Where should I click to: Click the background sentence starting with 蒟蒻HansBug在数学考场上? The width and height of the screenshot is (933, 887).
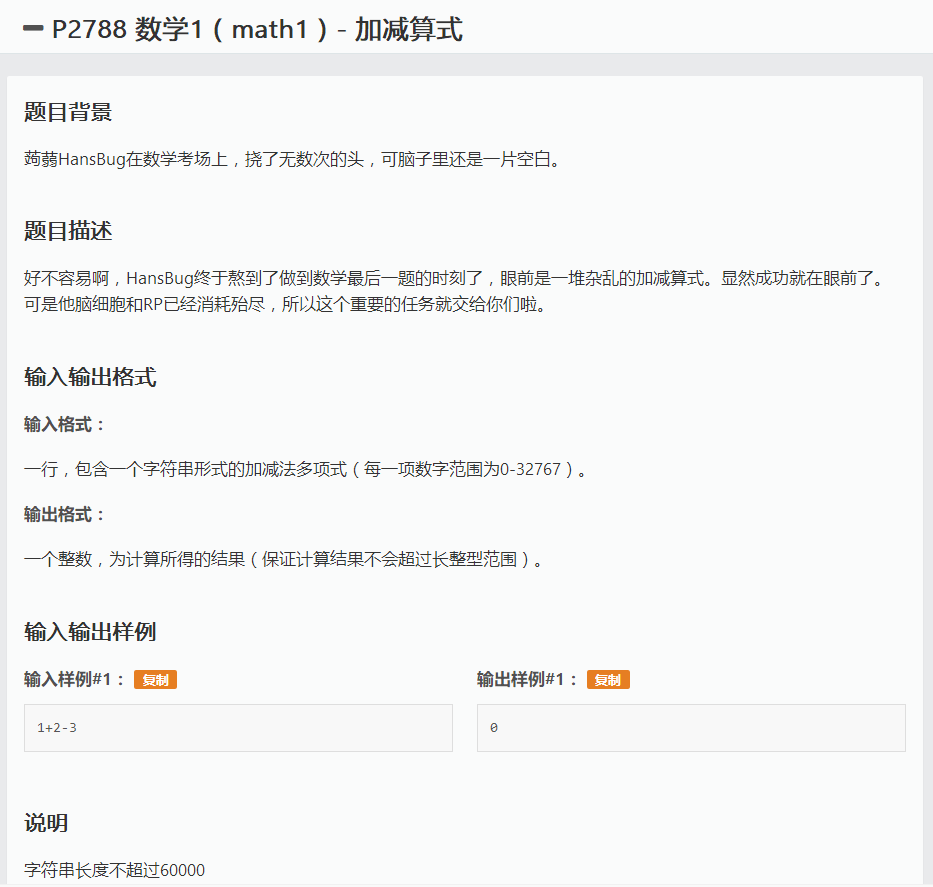pos(292,159)
